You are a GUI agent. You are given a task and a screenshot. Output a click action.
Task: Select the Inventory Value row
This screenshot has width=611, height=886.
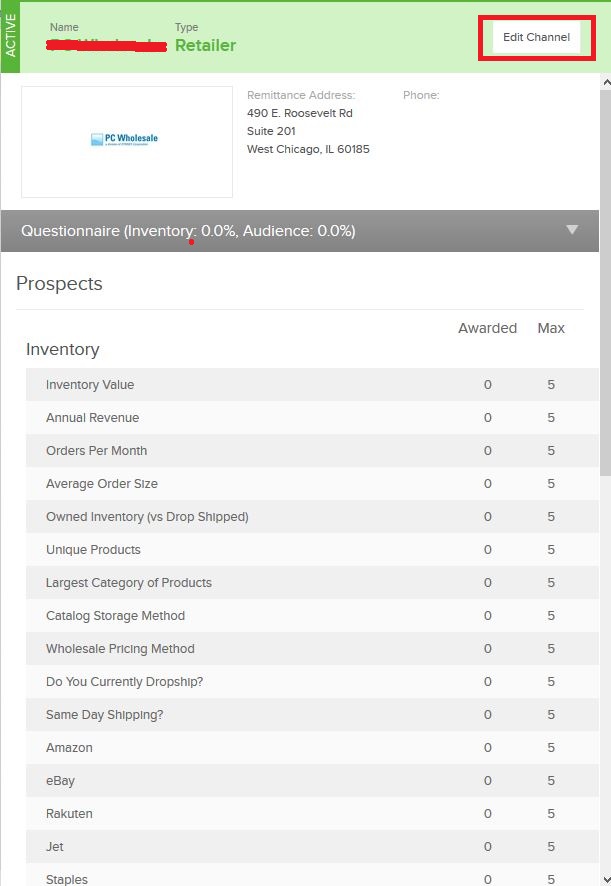coord(312,385)
